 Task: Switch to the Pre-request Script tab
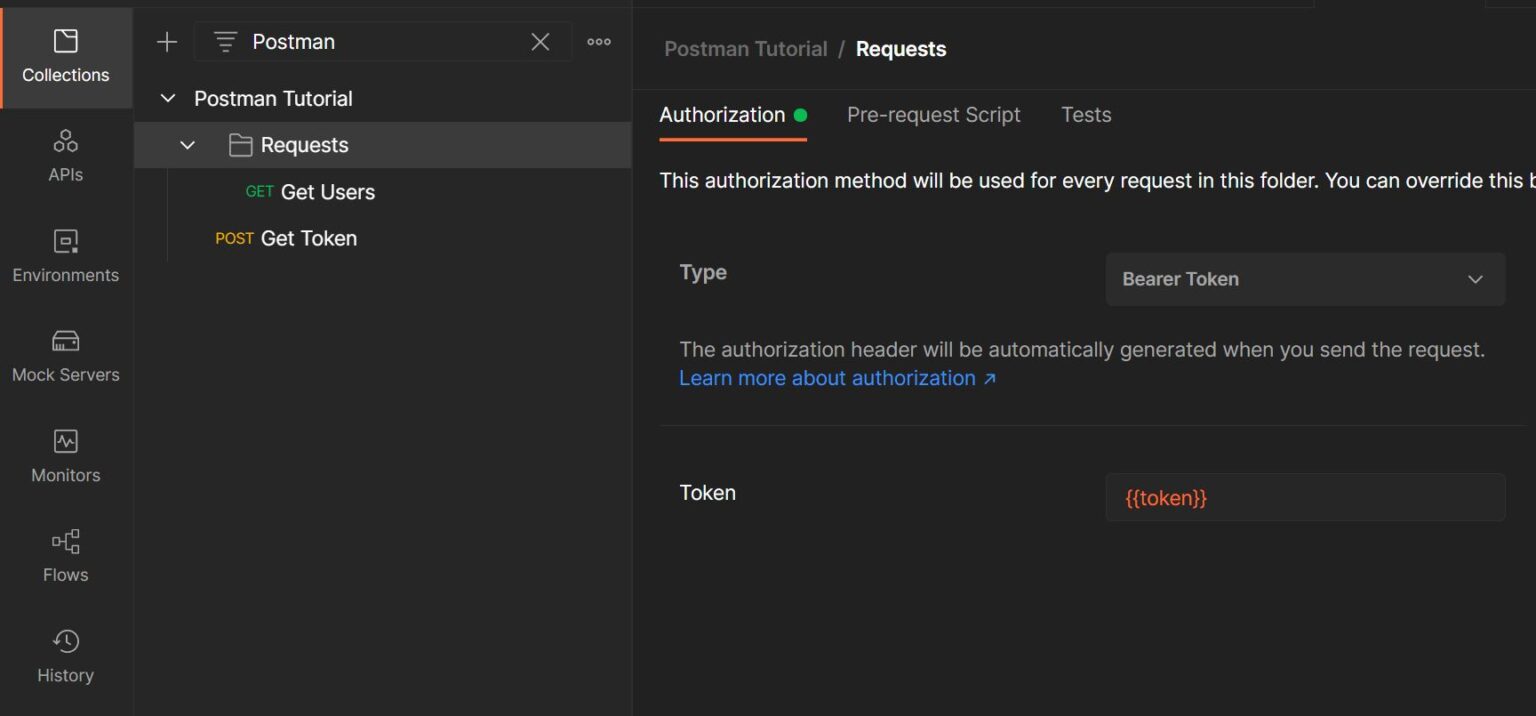(x=933, y=114)
